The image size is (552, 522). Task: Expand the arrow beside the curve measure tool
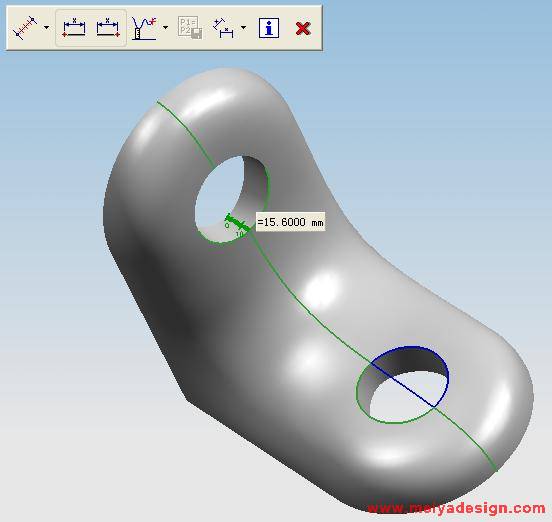pos(46,27)
